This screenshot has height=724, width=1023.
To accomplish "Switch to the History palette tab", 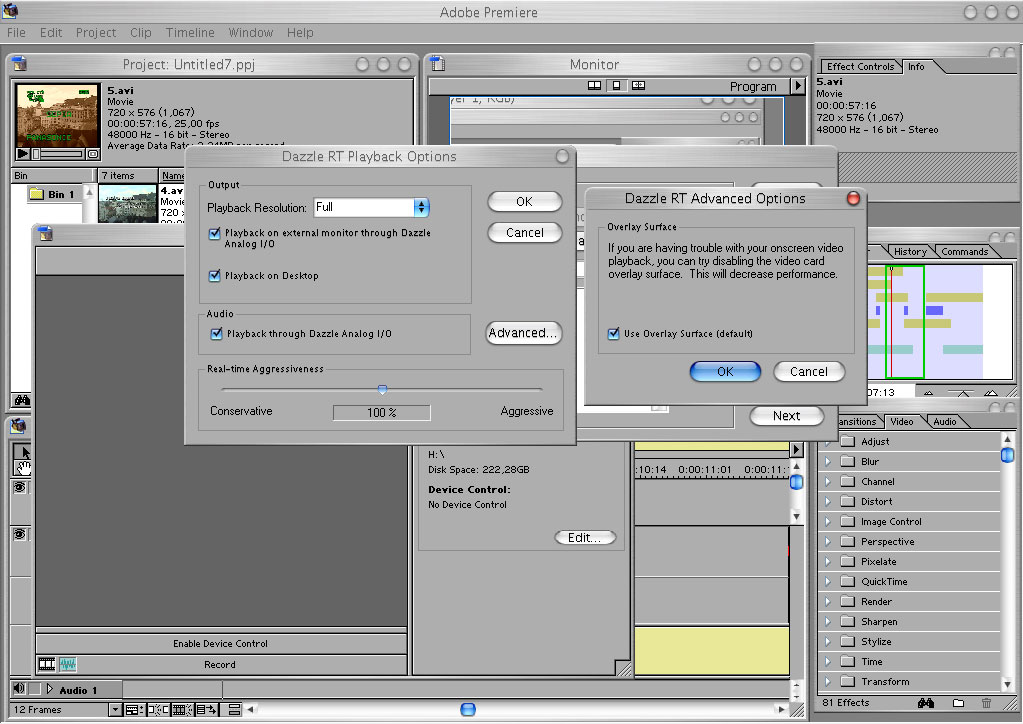I will point(910,252).
